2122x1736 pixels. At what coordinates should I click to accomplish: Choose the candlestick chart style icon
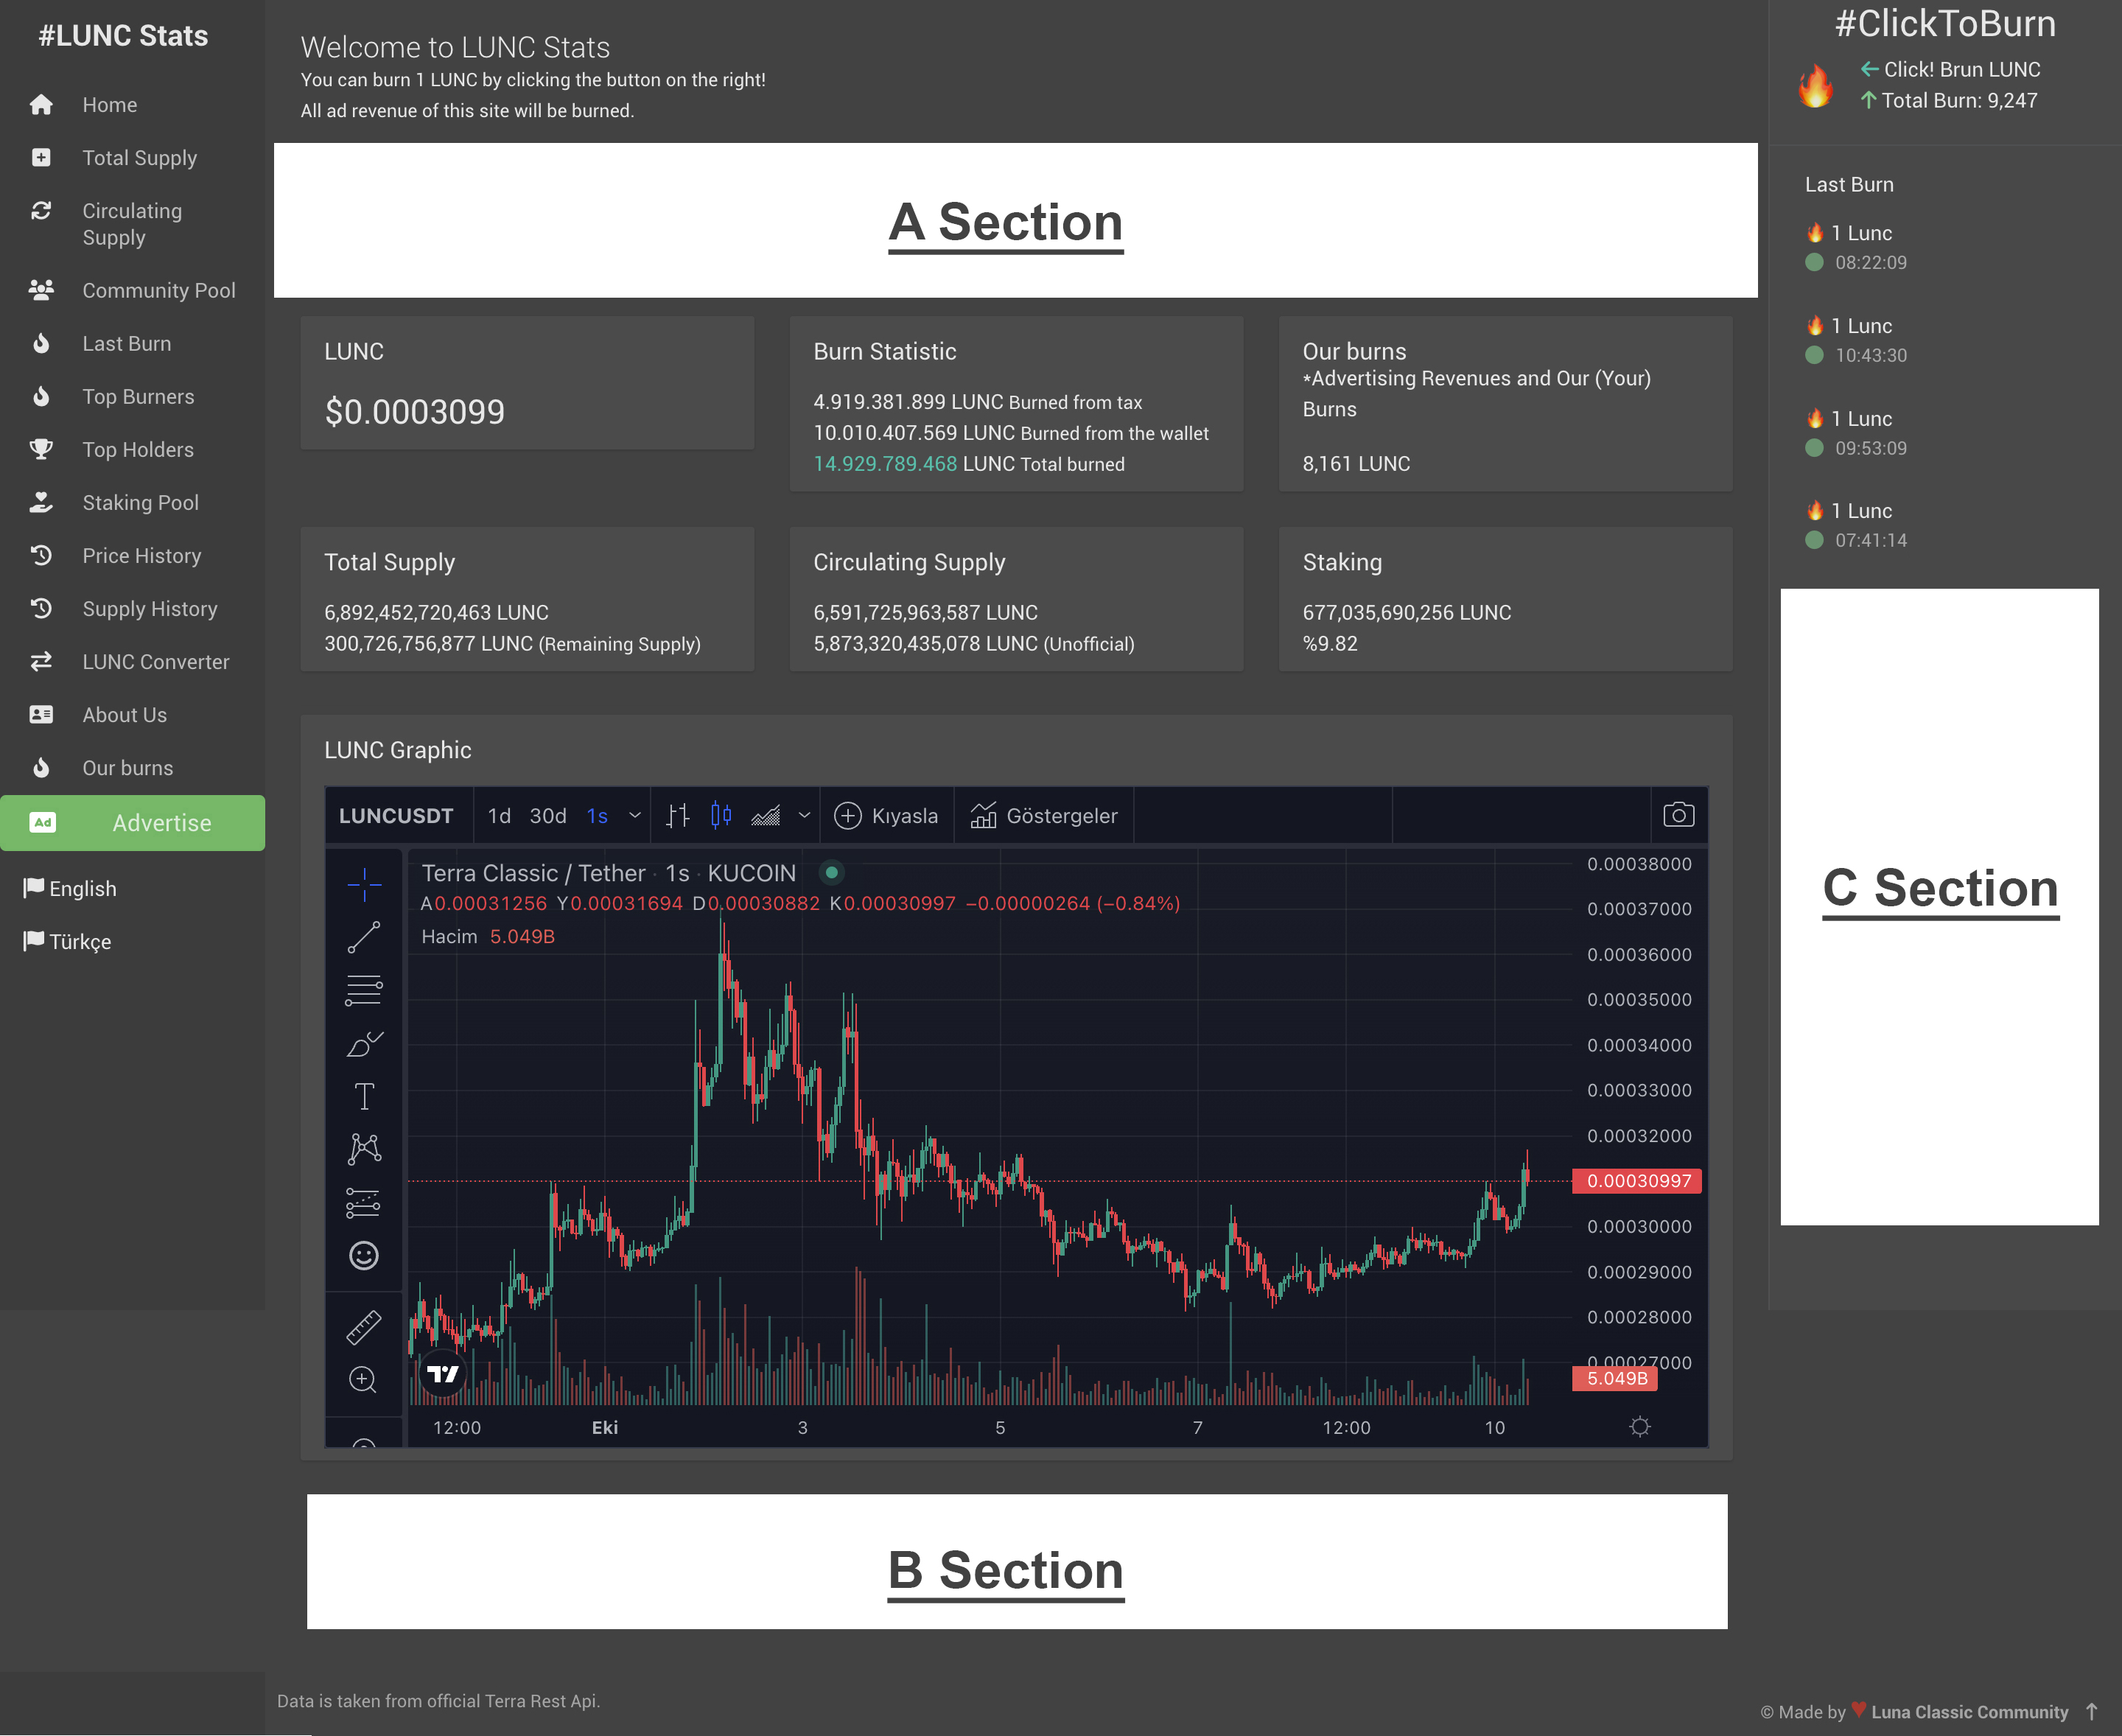point(721,816)
